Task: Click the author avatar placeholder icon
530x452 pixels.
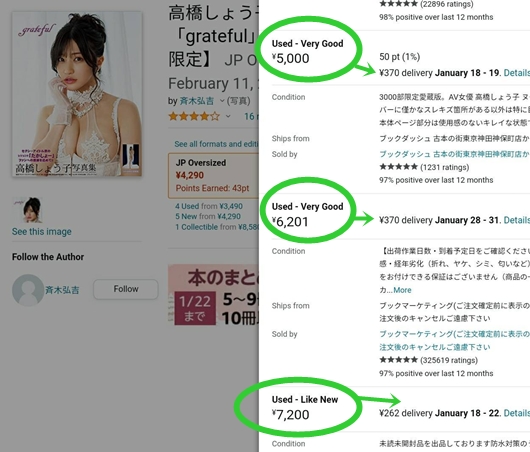Action: pyautogui.click(x=28, y=290)
